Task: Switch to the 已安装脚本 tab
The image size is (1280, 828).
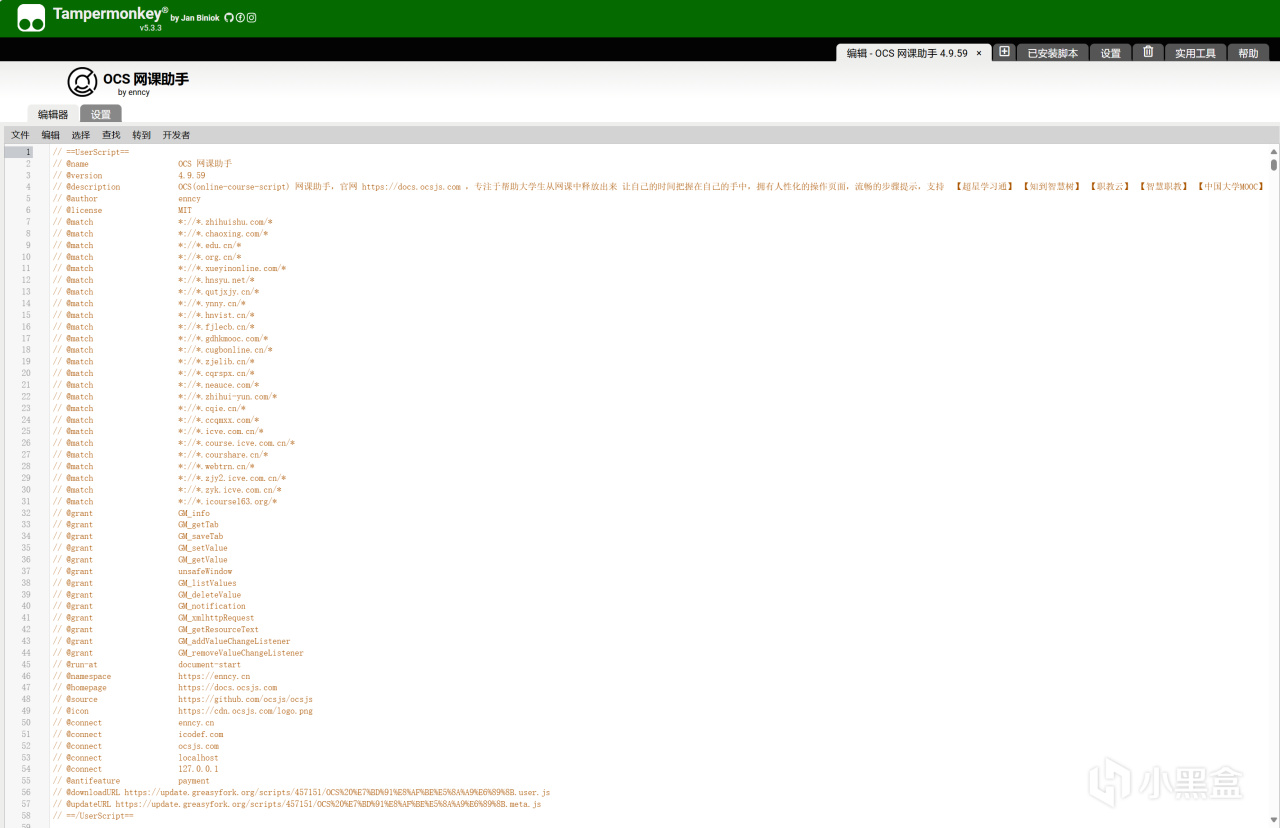Action: point(1053,53)
